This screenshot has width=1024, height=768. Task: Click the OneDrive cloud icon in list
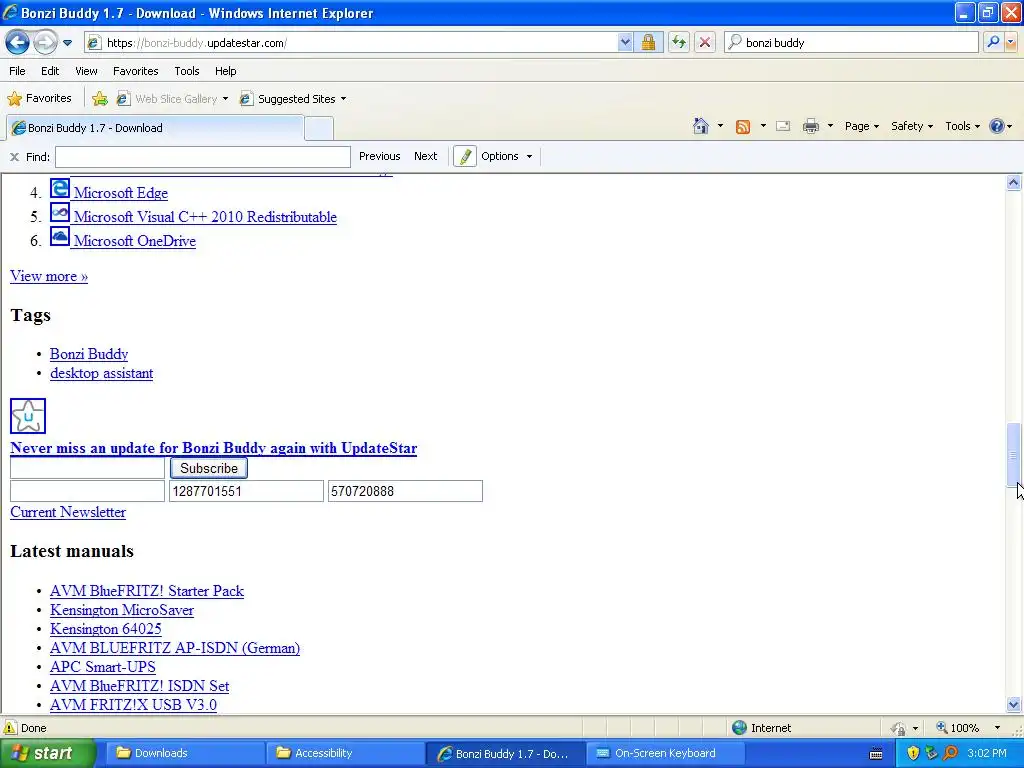pos(60,236)
